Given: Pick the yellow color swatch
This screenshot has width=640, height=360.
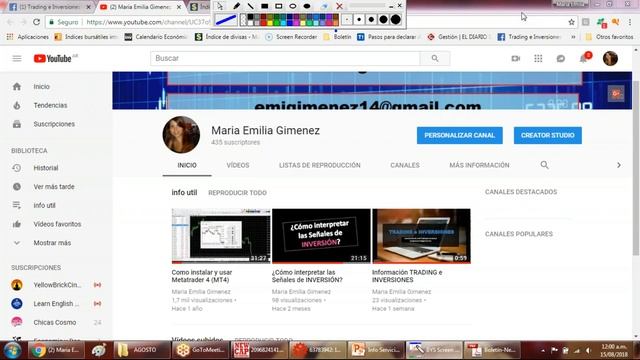Looking at the screenshot, I should pyautogui.click(x=270, y=22).
